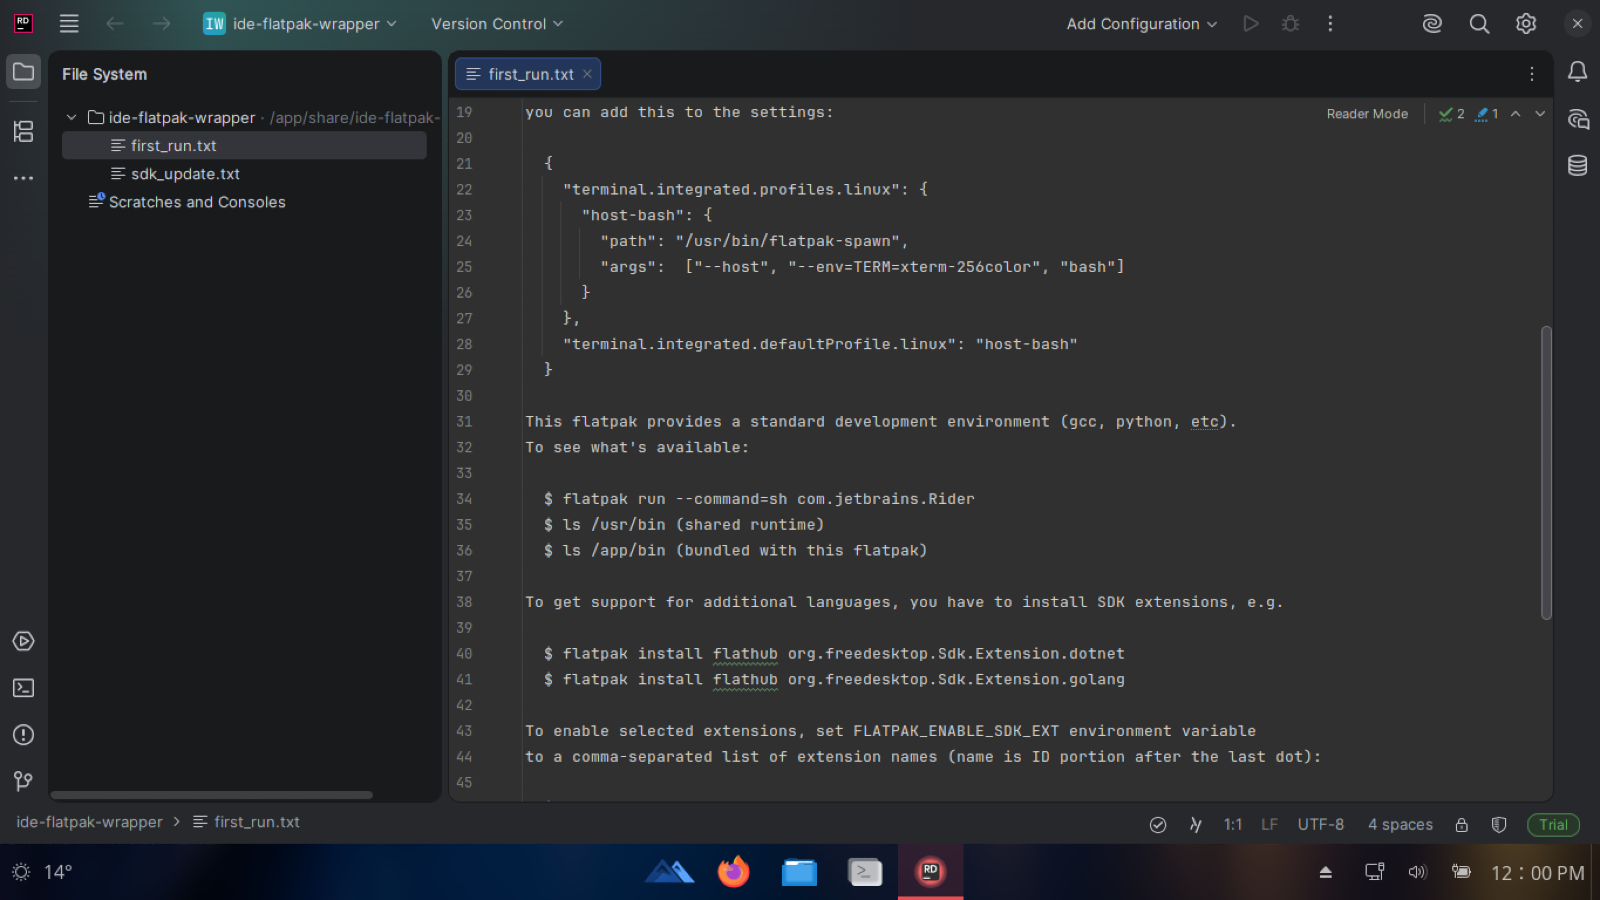Image resolution: width=1600 pixels, height=900 pixels.
Task: Click the 1:1 caret position indicator
Action: (1233, 825)
